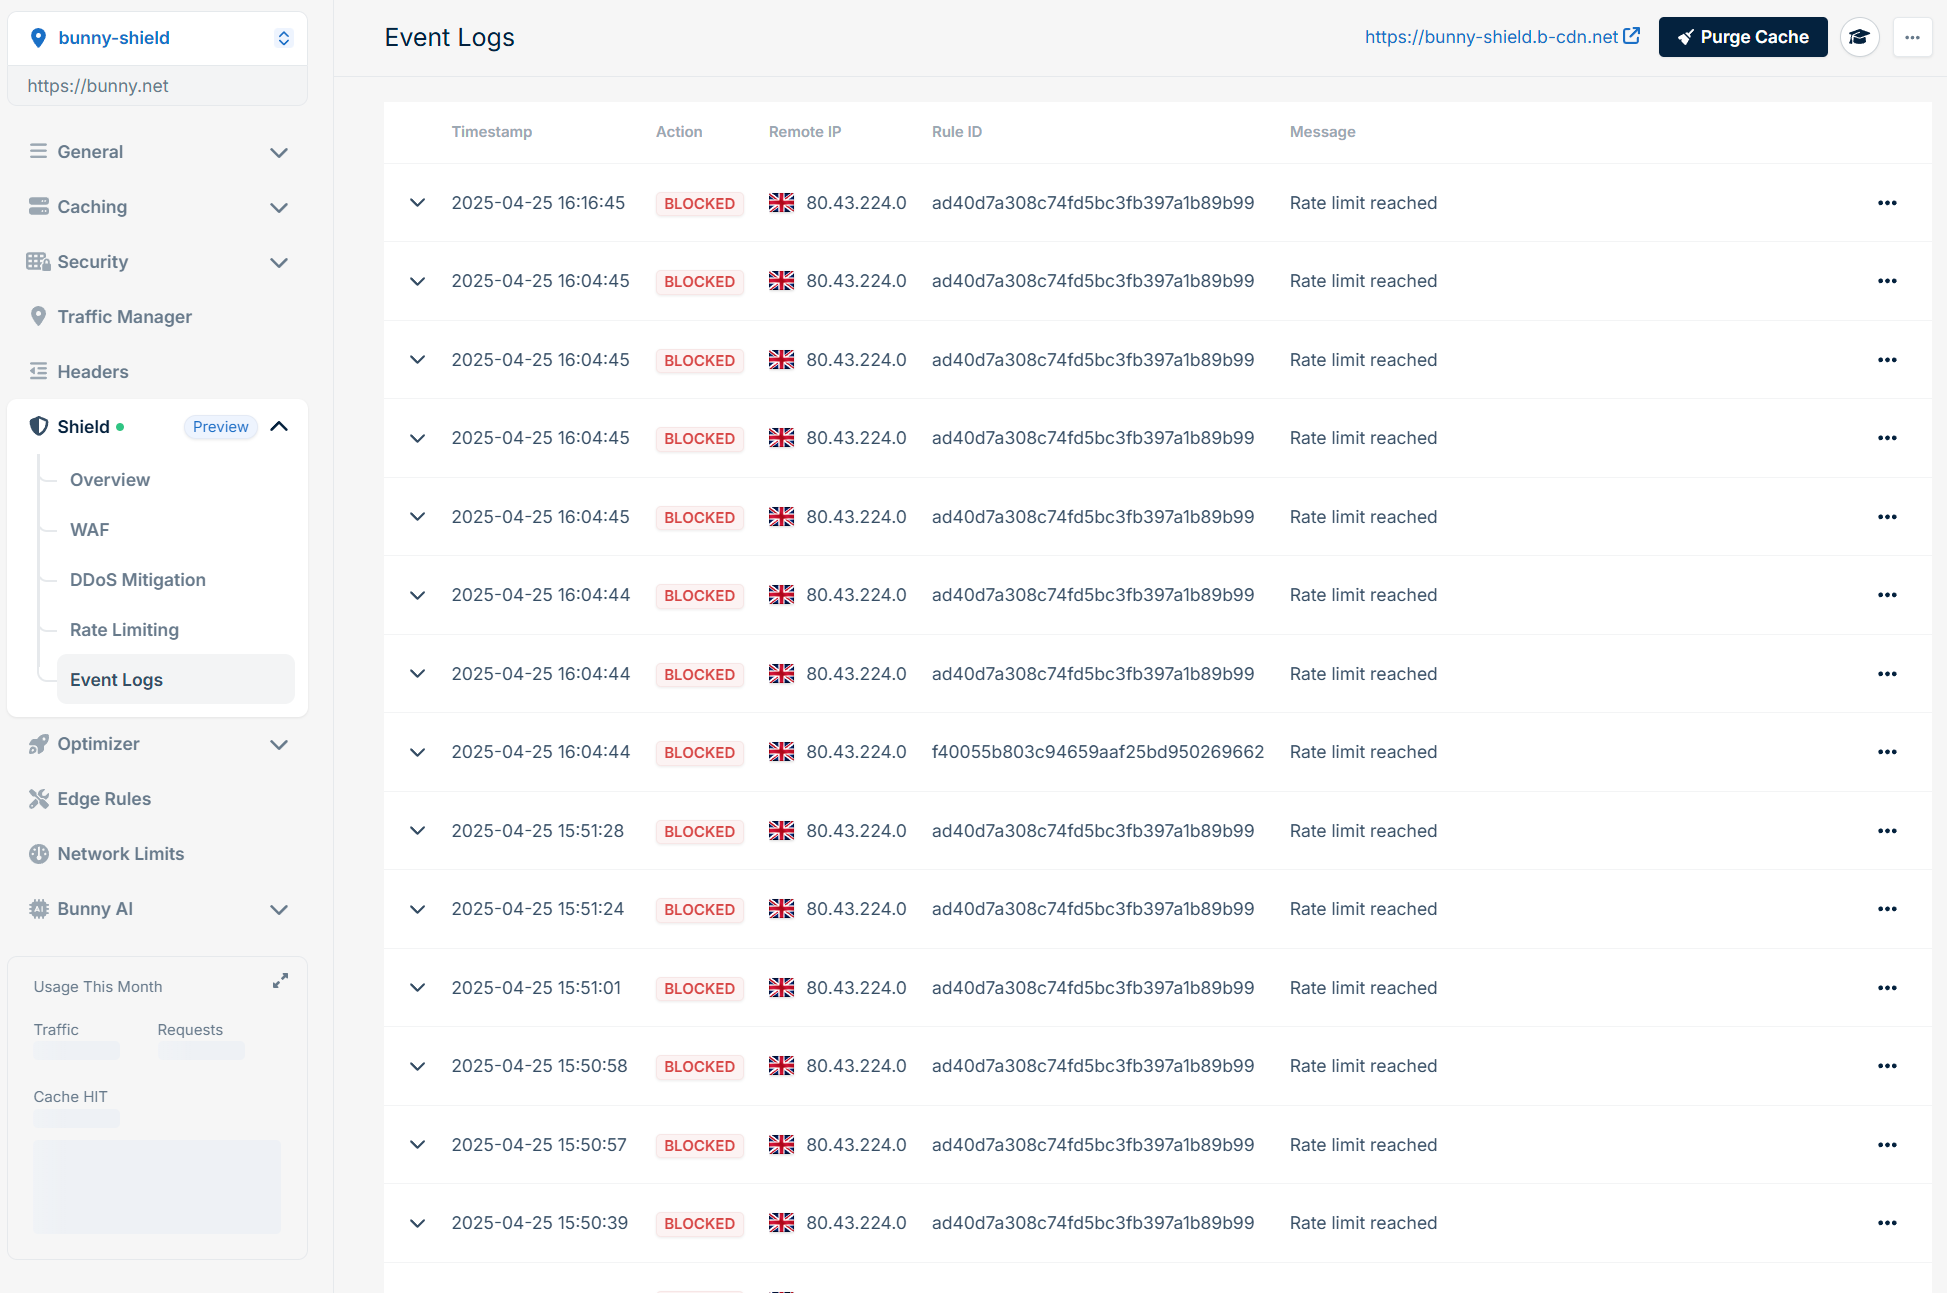Screen dimensions: 1947x1293
Task: Click the graduation cap academy icon
Action: coord(1859,37)
